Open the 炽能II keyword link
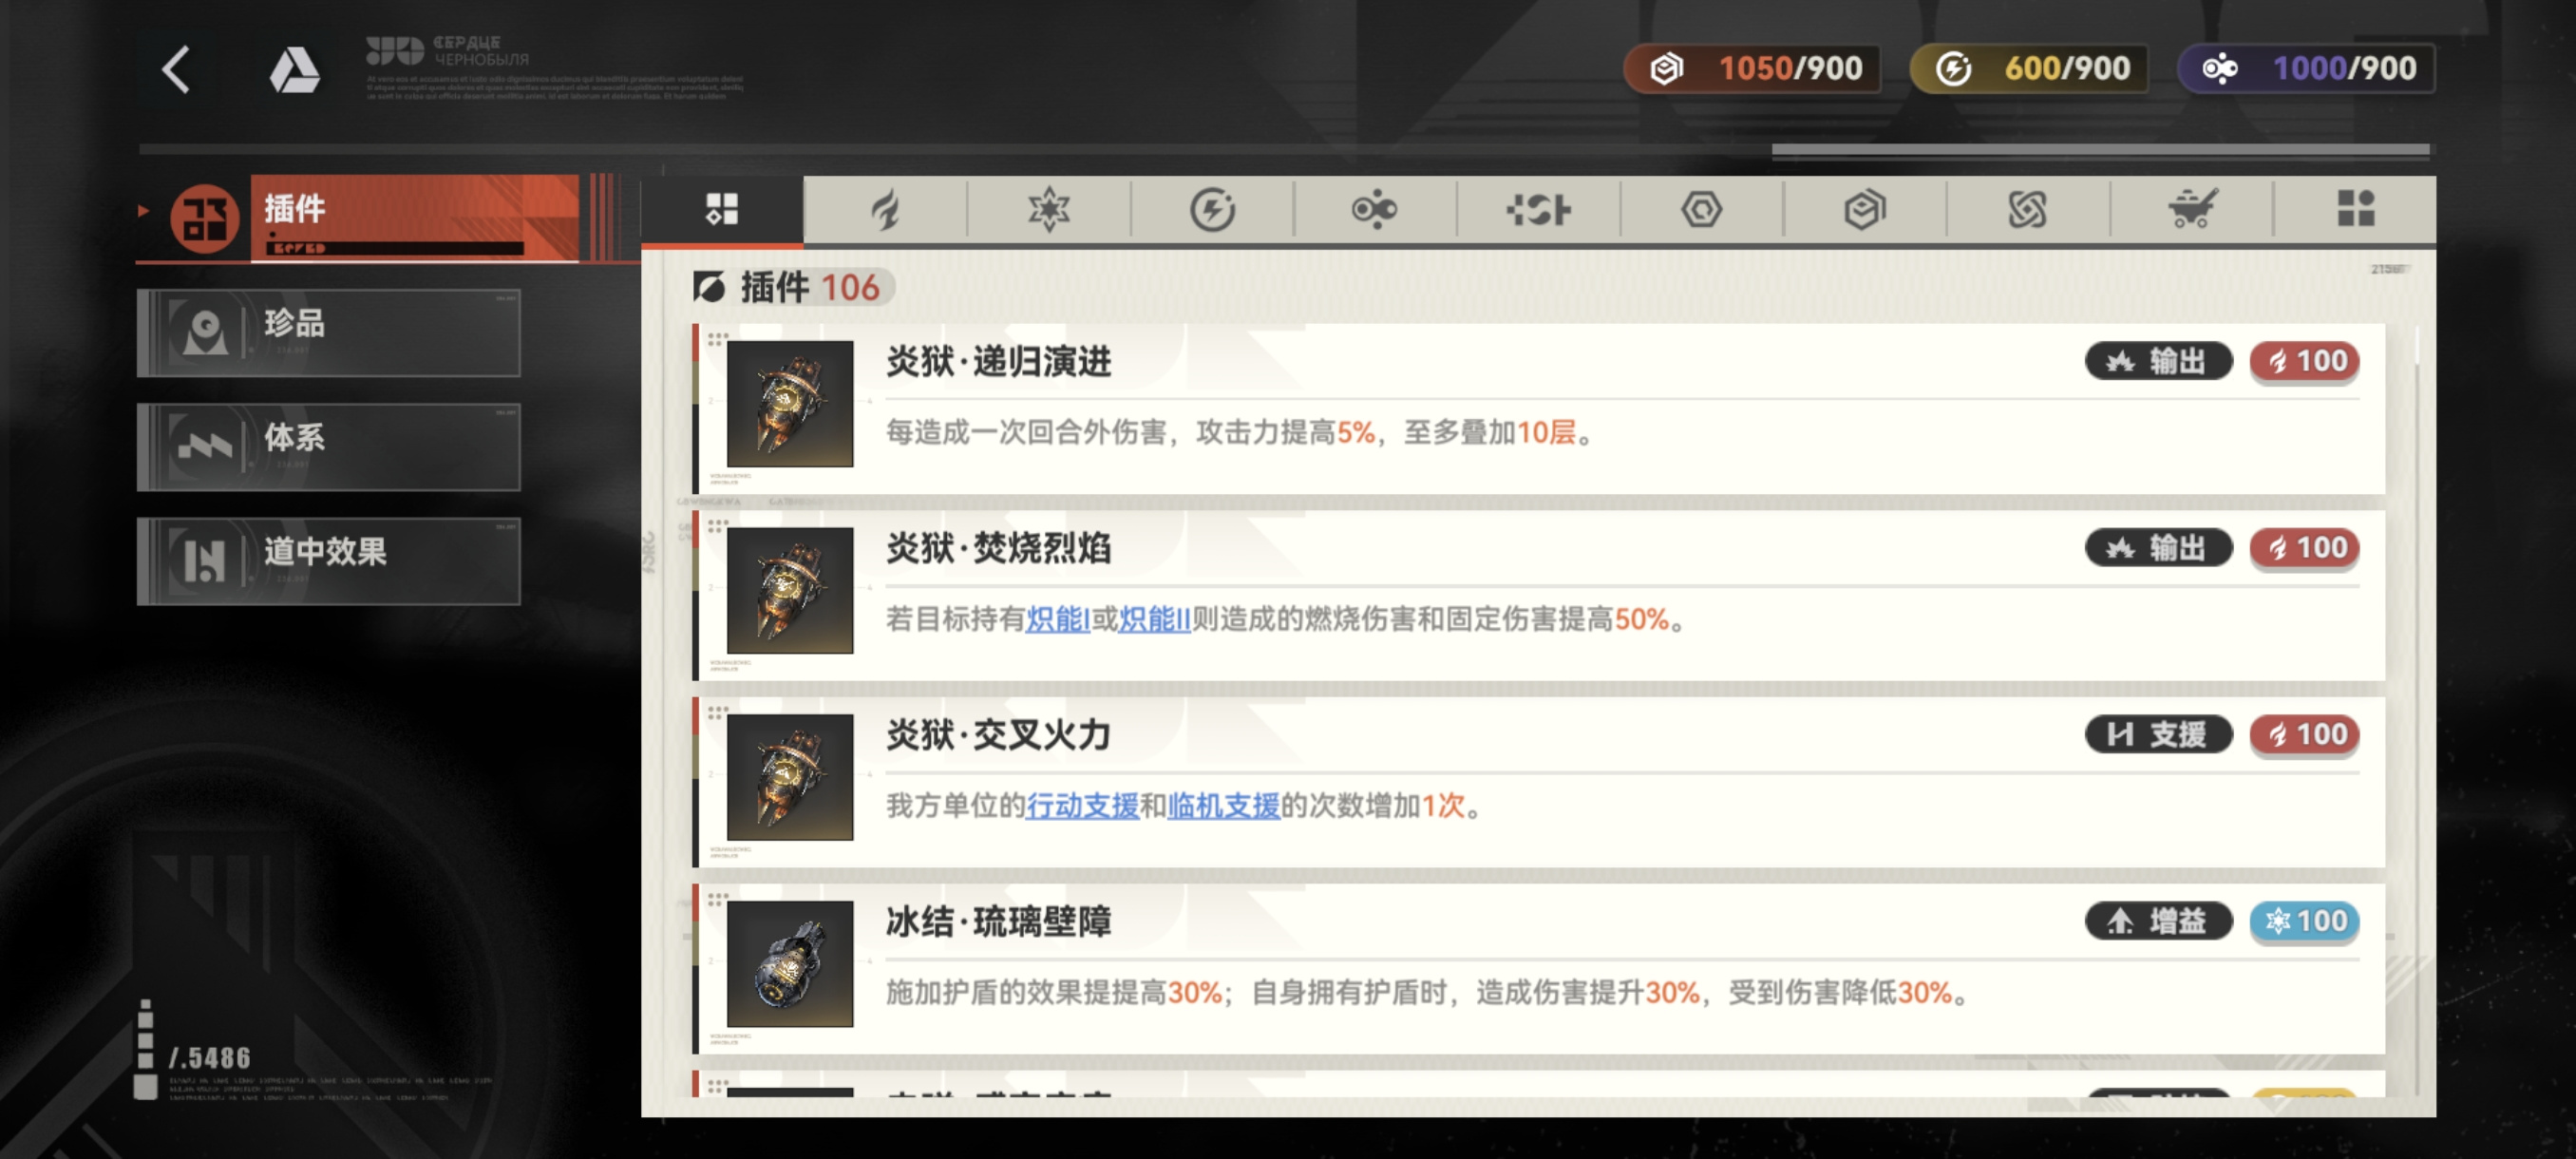 1154,619
